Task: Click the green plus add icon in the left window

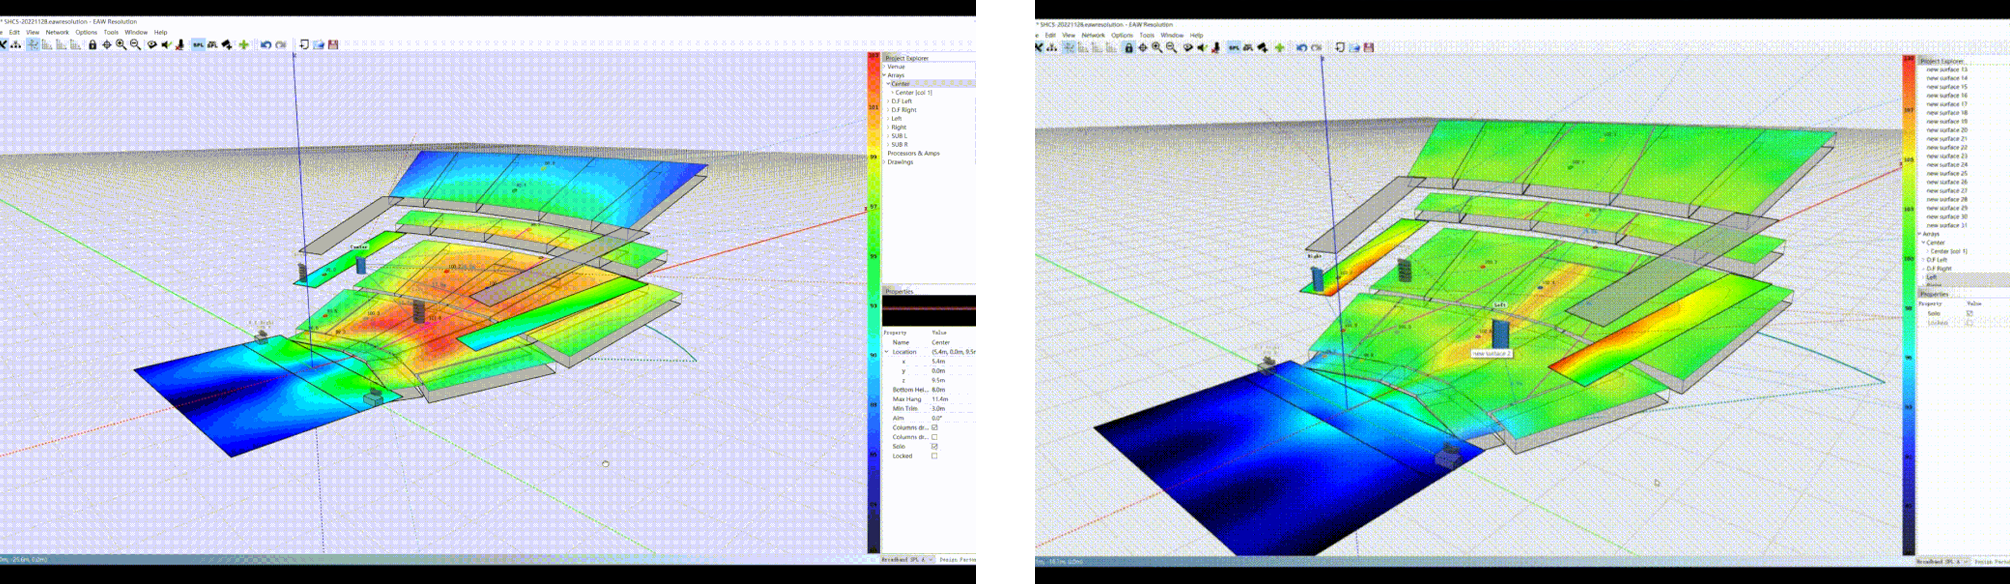Action: pos(243,44)
